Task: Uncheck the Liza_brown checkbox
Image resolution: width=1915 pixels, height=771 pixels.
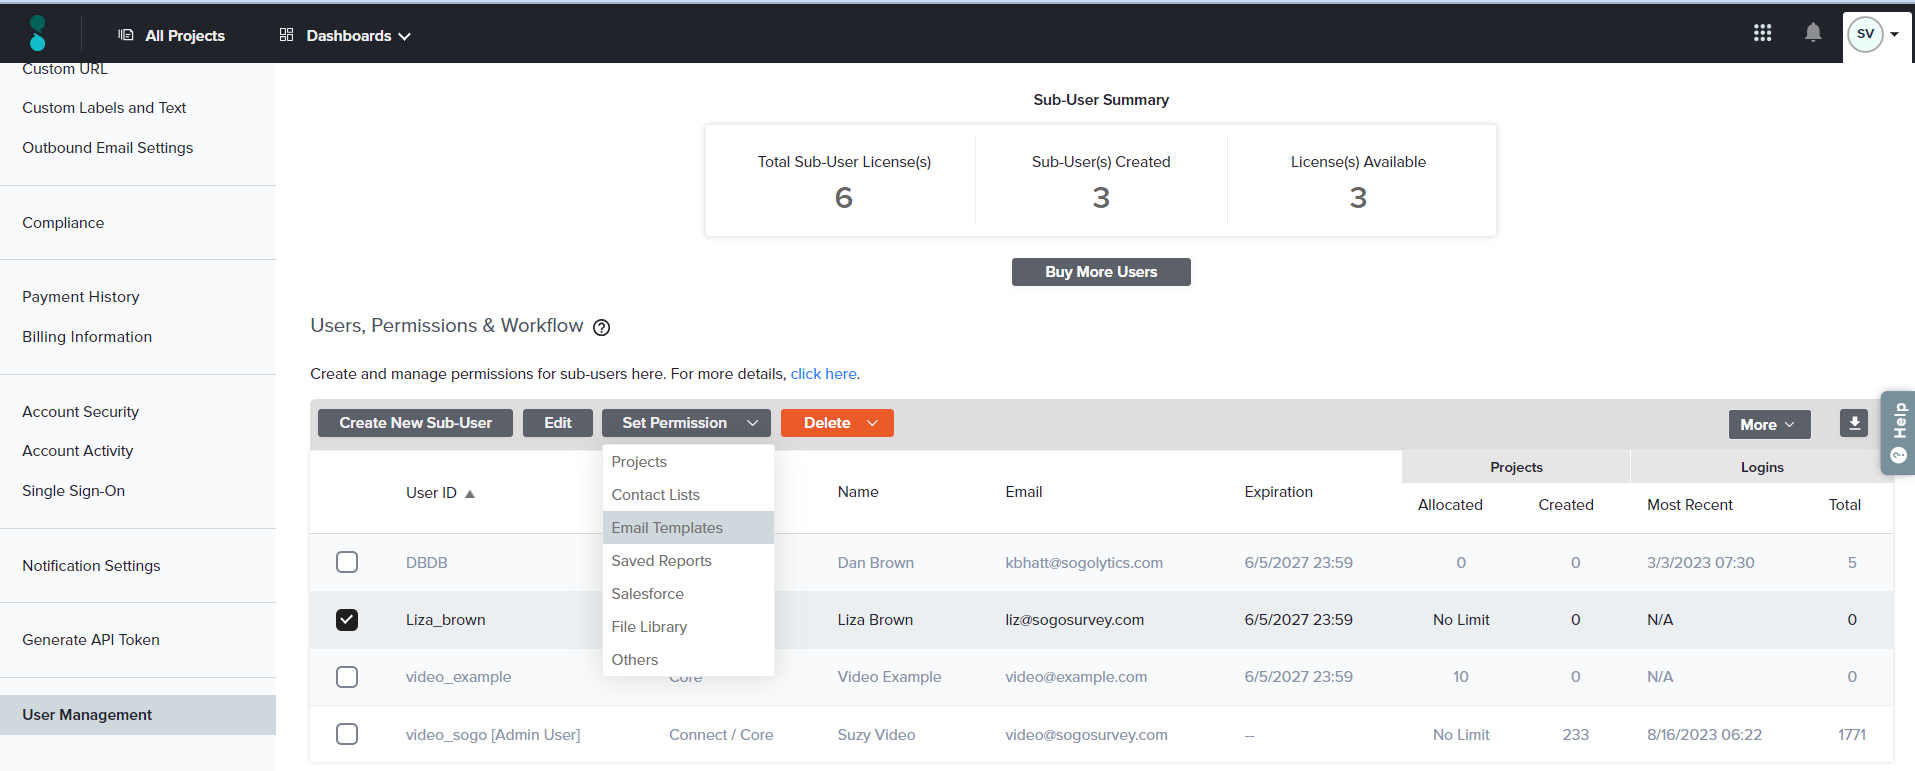Action: pyautogui.click(x=347, y=620)
